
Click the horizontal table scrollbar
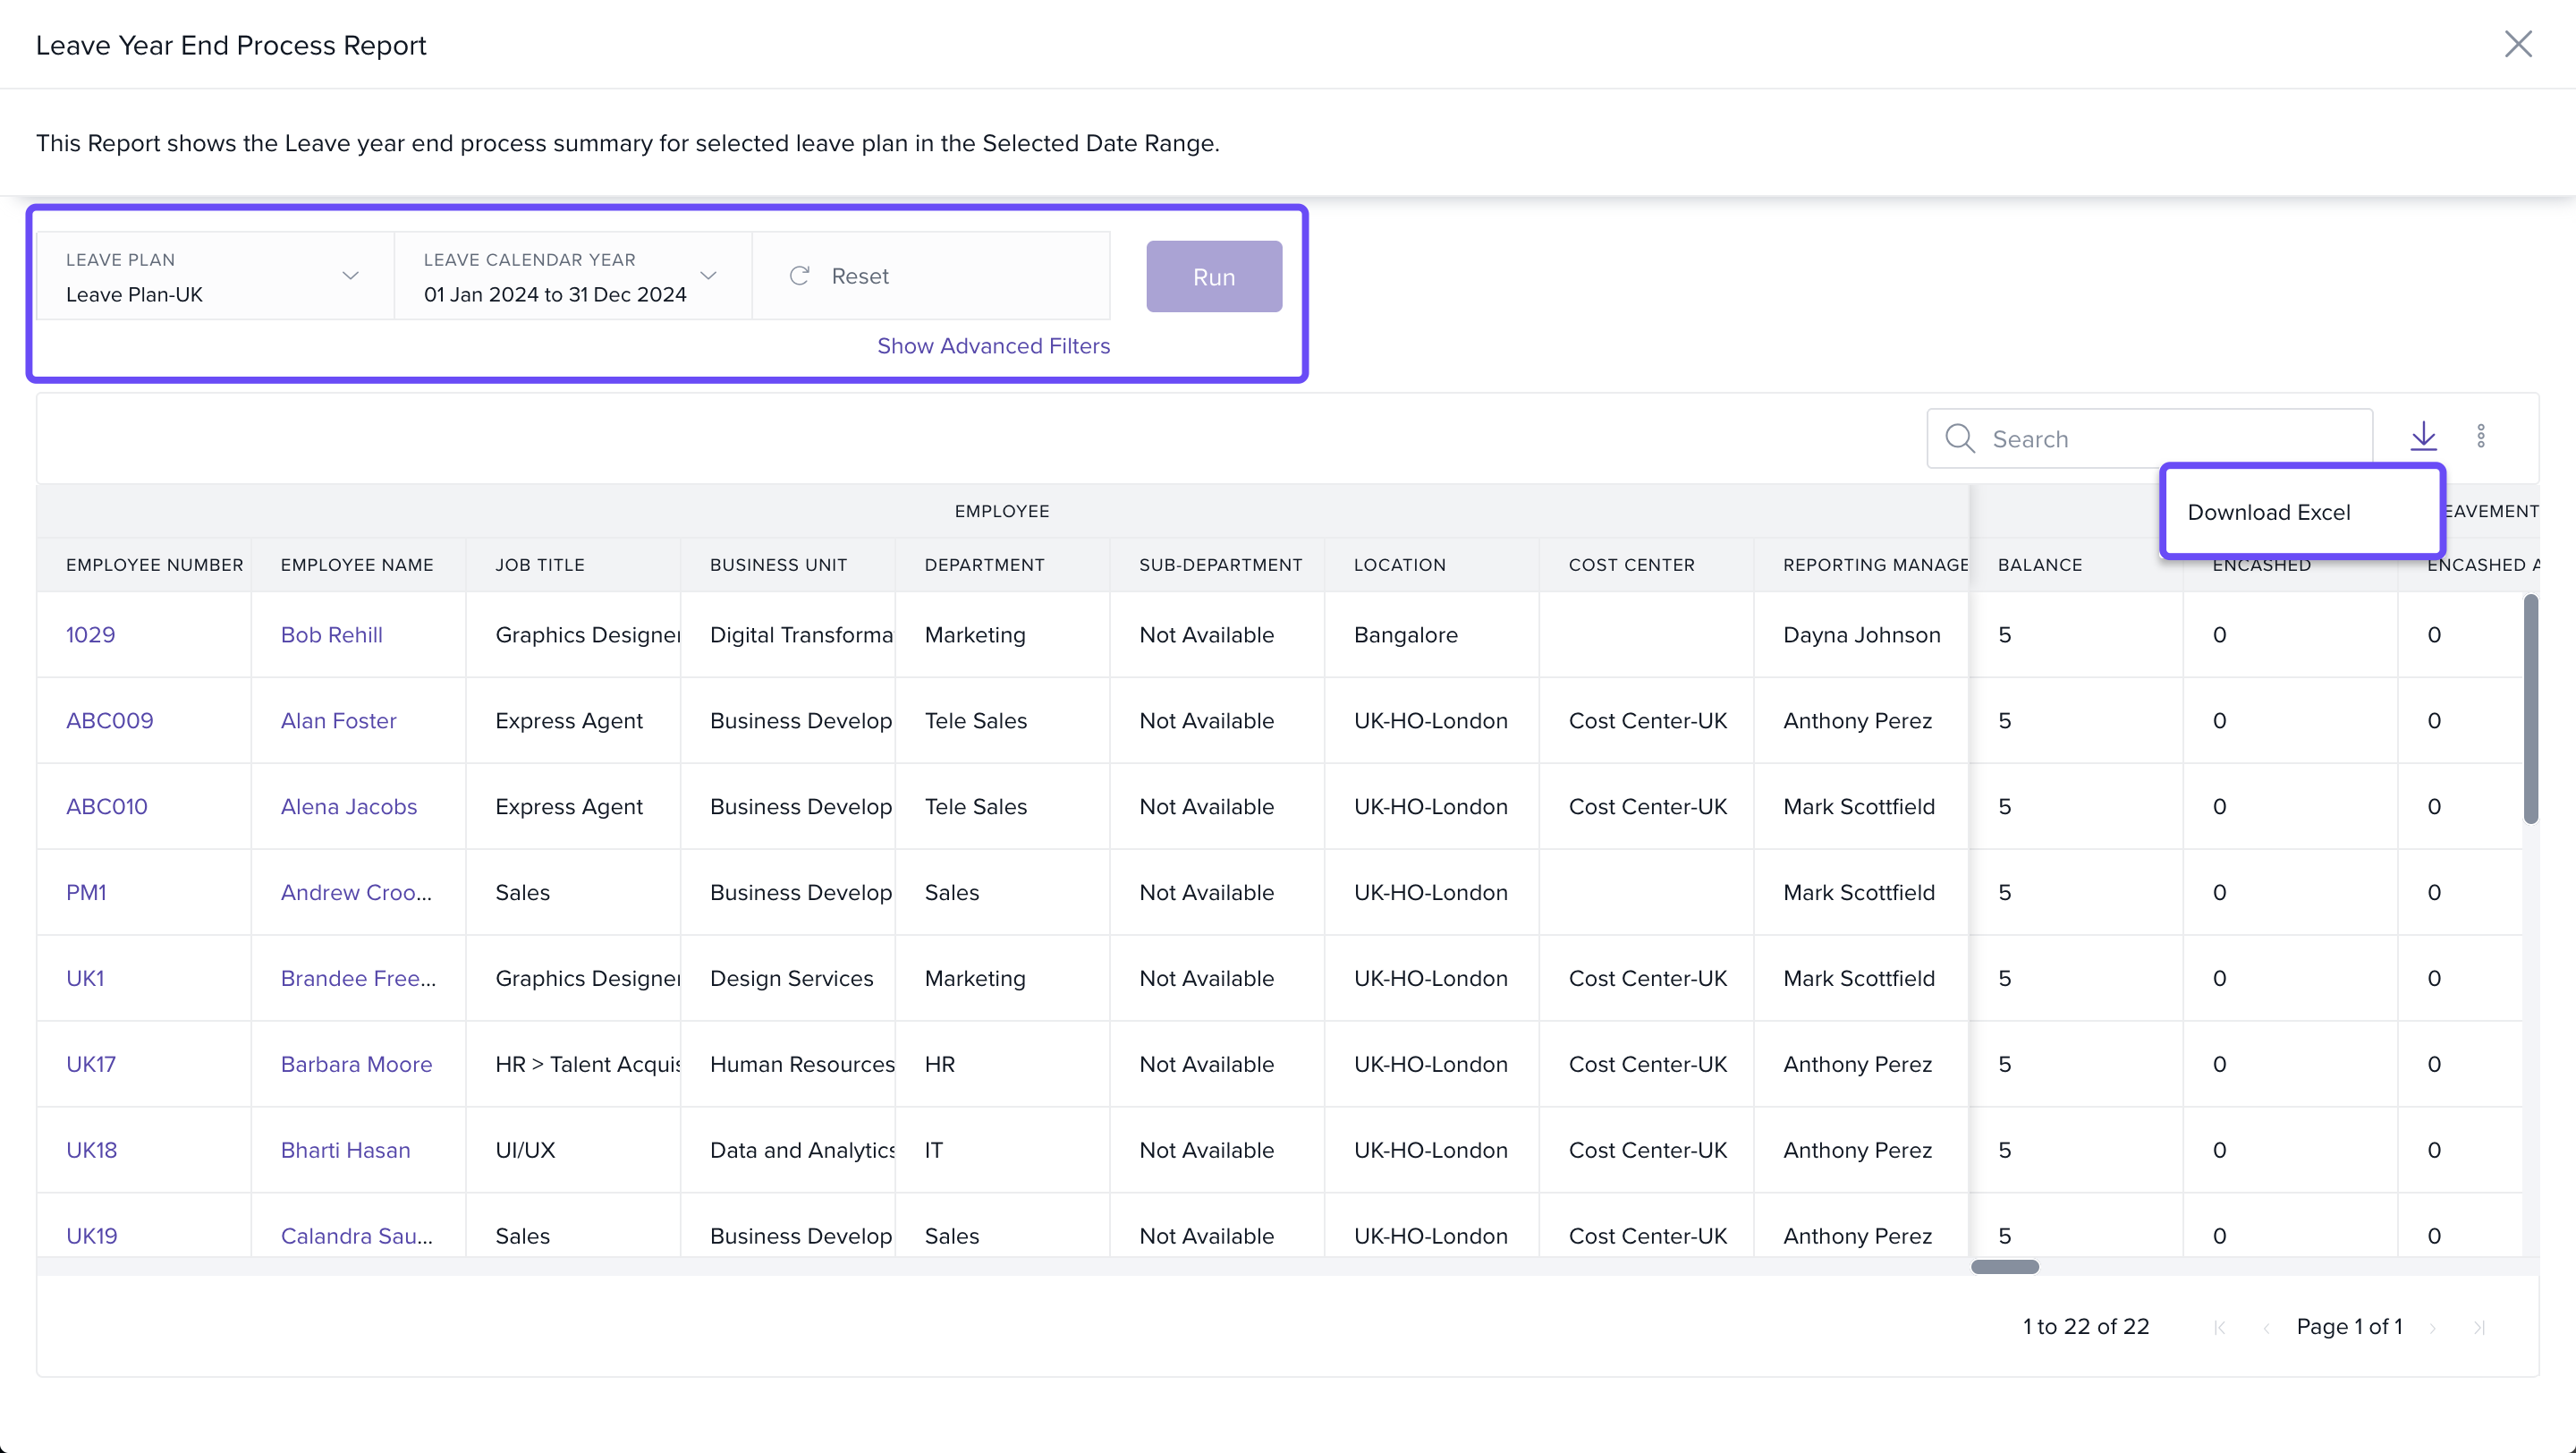click(x=2004, y=1267)
